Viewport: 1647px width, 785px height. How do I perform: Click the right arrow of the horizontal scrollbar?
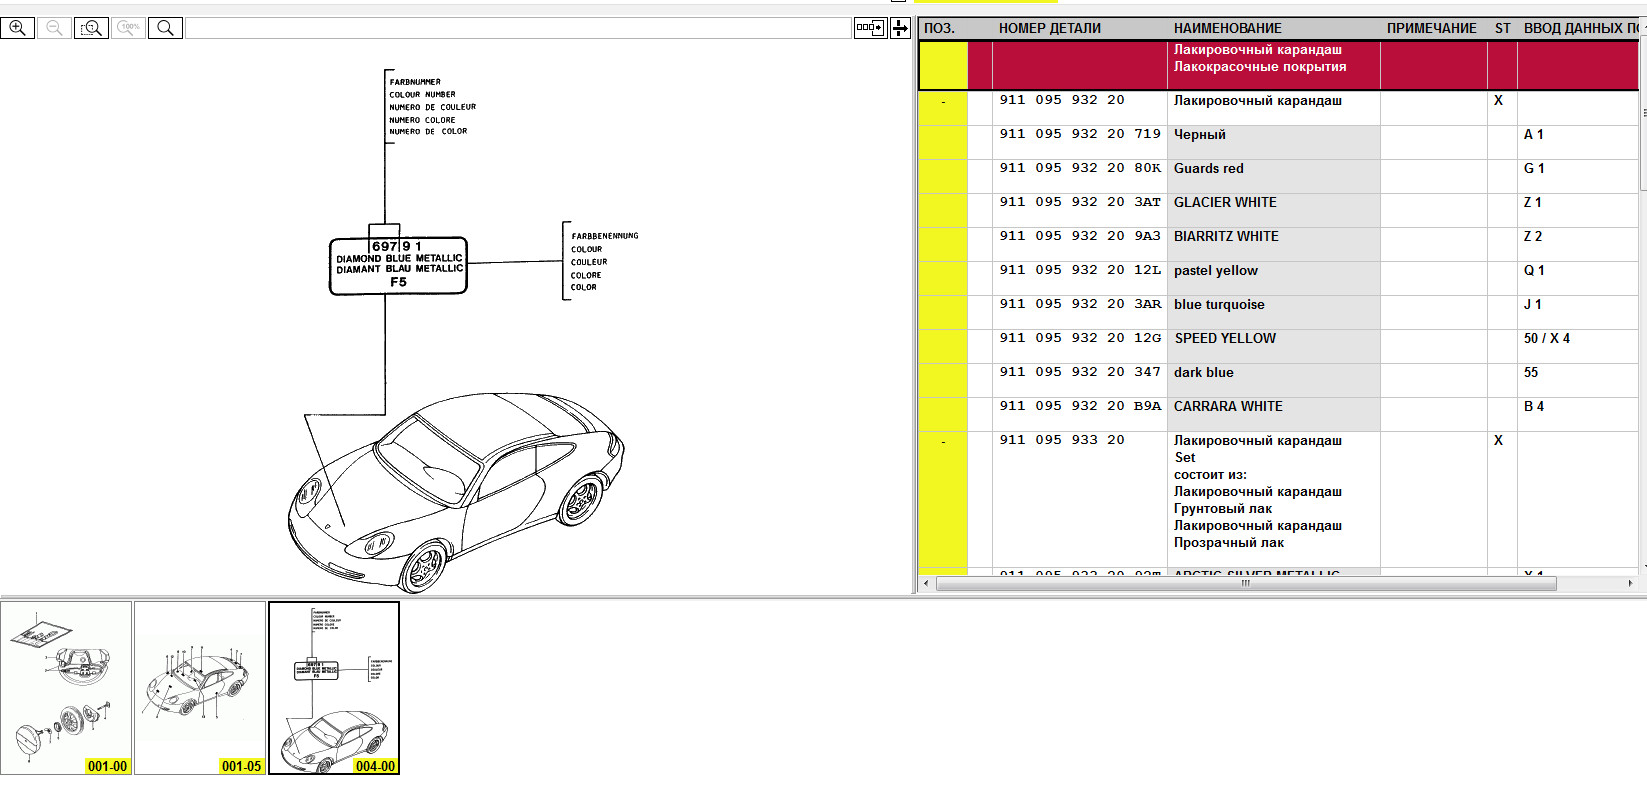pos(1630,583)
